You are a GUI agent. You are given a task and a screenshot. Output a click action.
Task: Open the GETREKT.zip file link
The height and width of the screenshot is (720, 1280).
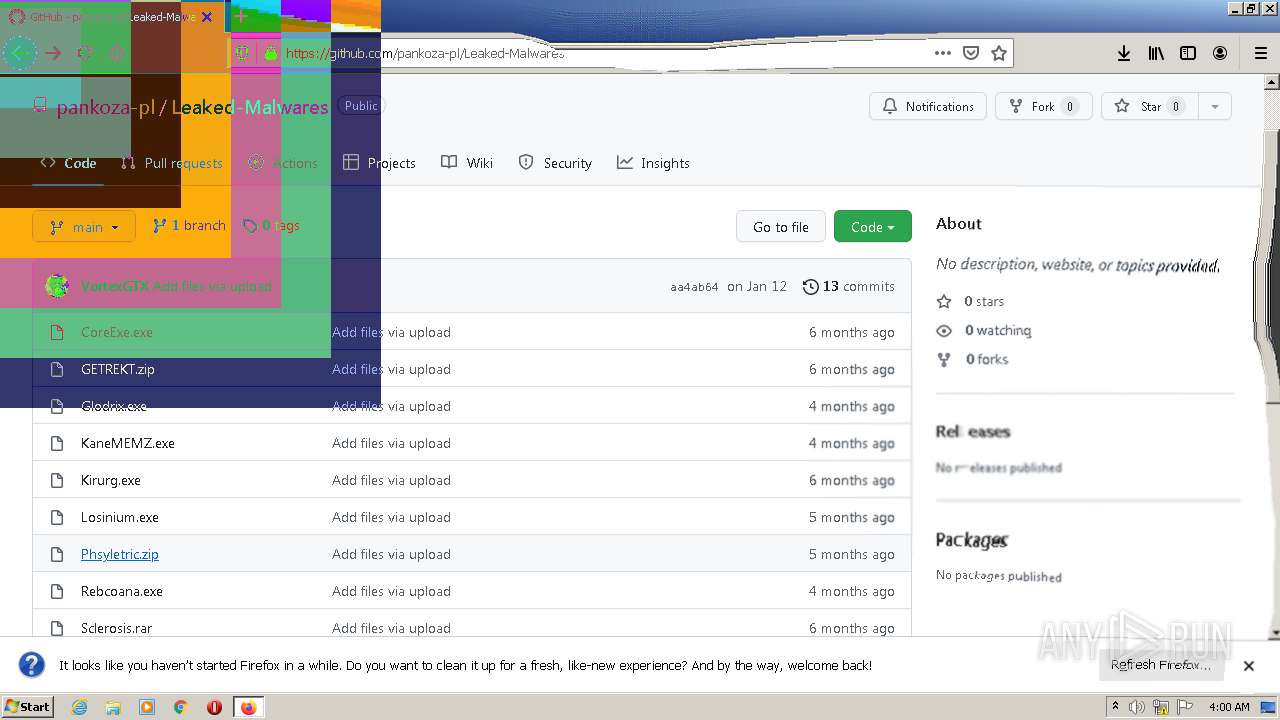[118, 369]
